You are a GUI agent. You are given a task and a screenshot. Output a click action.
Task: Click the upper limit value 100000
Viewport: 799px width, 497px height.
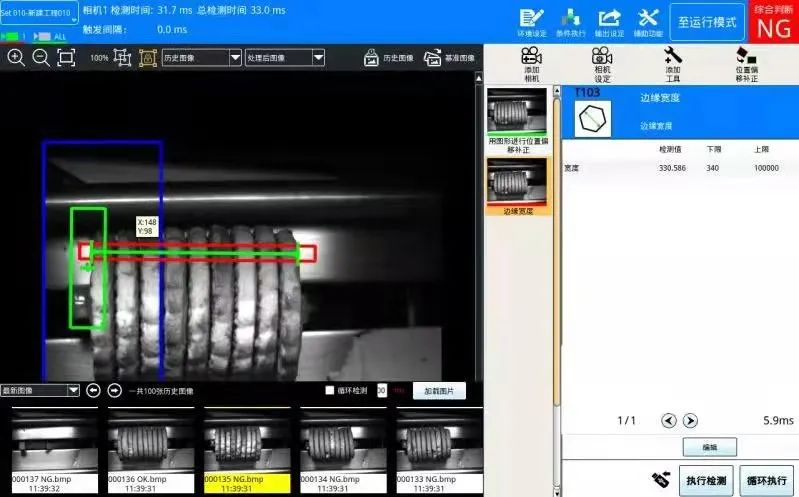tap(766, 168)
